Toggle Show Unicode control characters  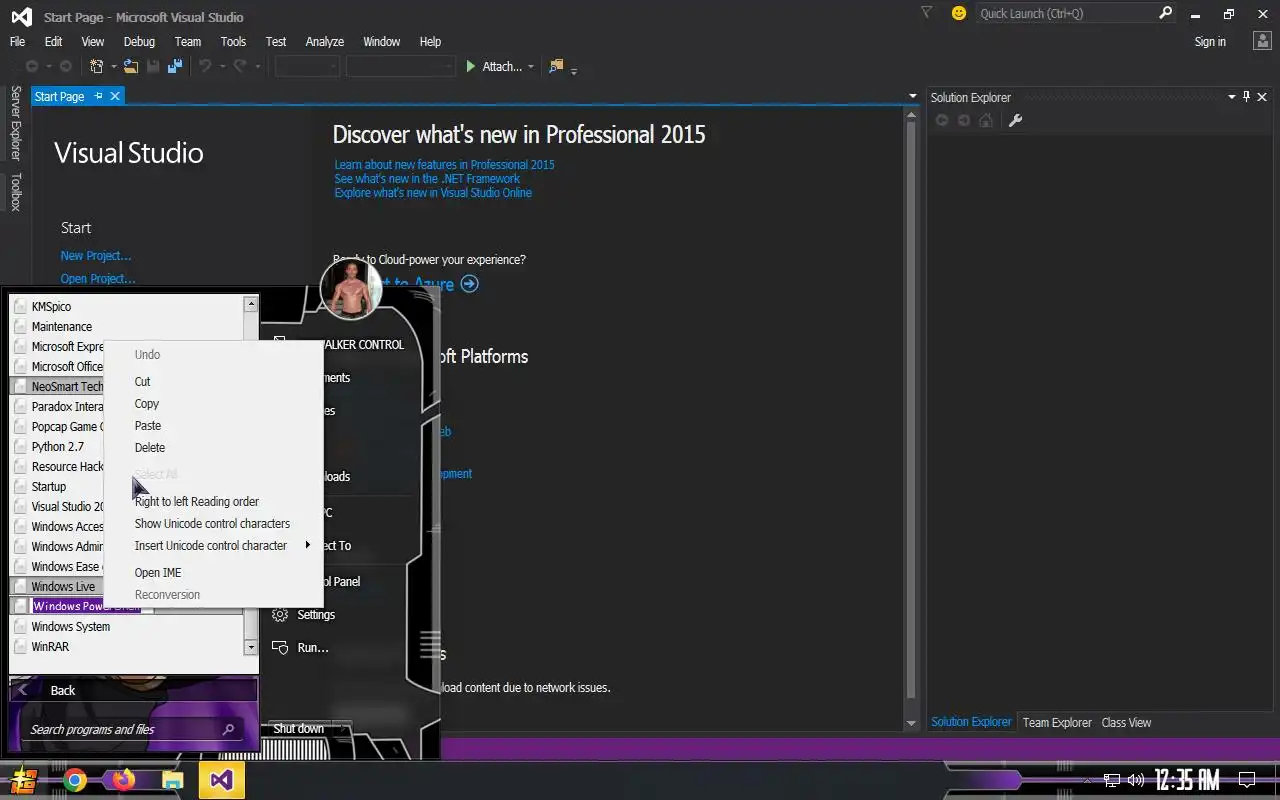tap(212, 524)
